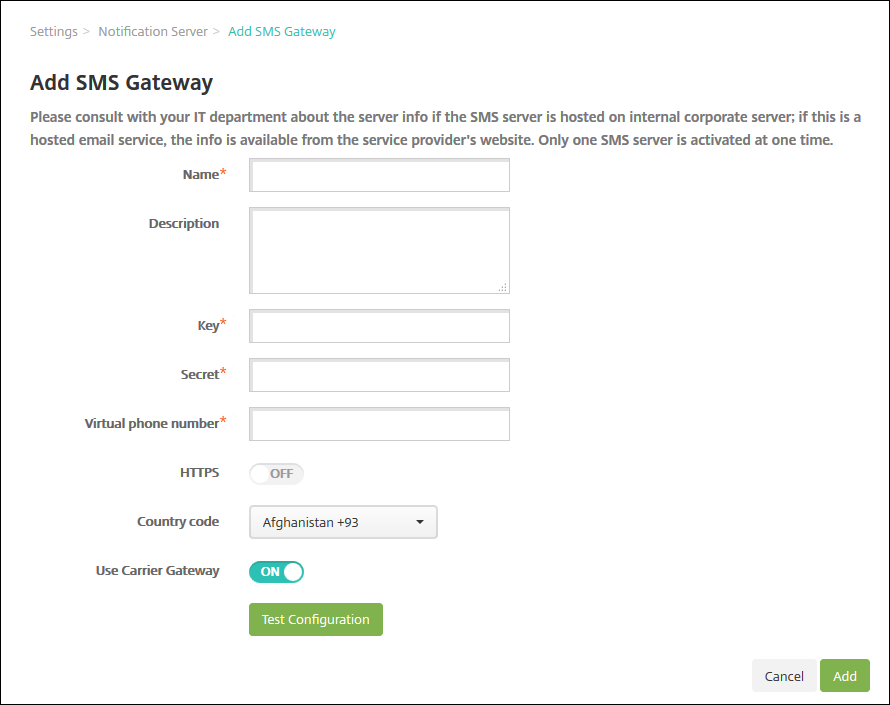The image size is (890, 705).
Task: Select the Virtual phone number field
Action: pyautogui.click(x=379, y=424)
